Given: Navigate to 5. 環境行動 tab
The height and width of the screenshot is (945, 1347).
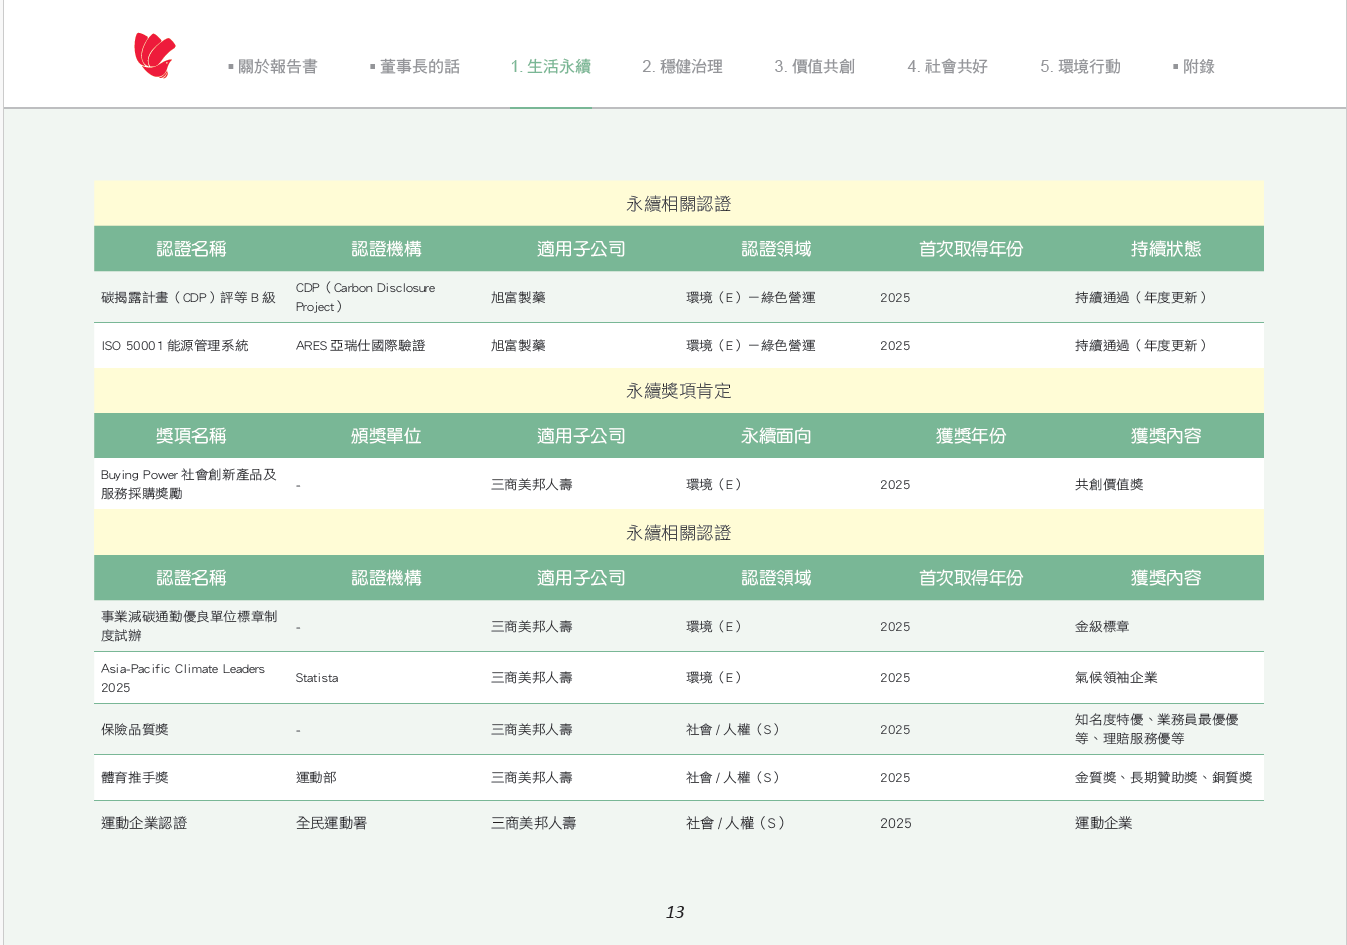Looking at the screenshot, I should click(x=1080, y=67).
